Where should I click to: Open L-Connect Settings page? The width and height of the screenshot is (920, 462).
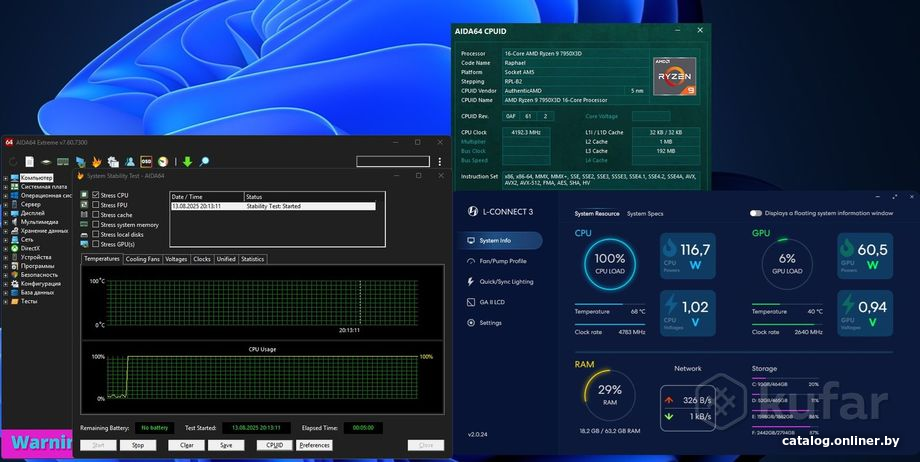coord(490,323)
